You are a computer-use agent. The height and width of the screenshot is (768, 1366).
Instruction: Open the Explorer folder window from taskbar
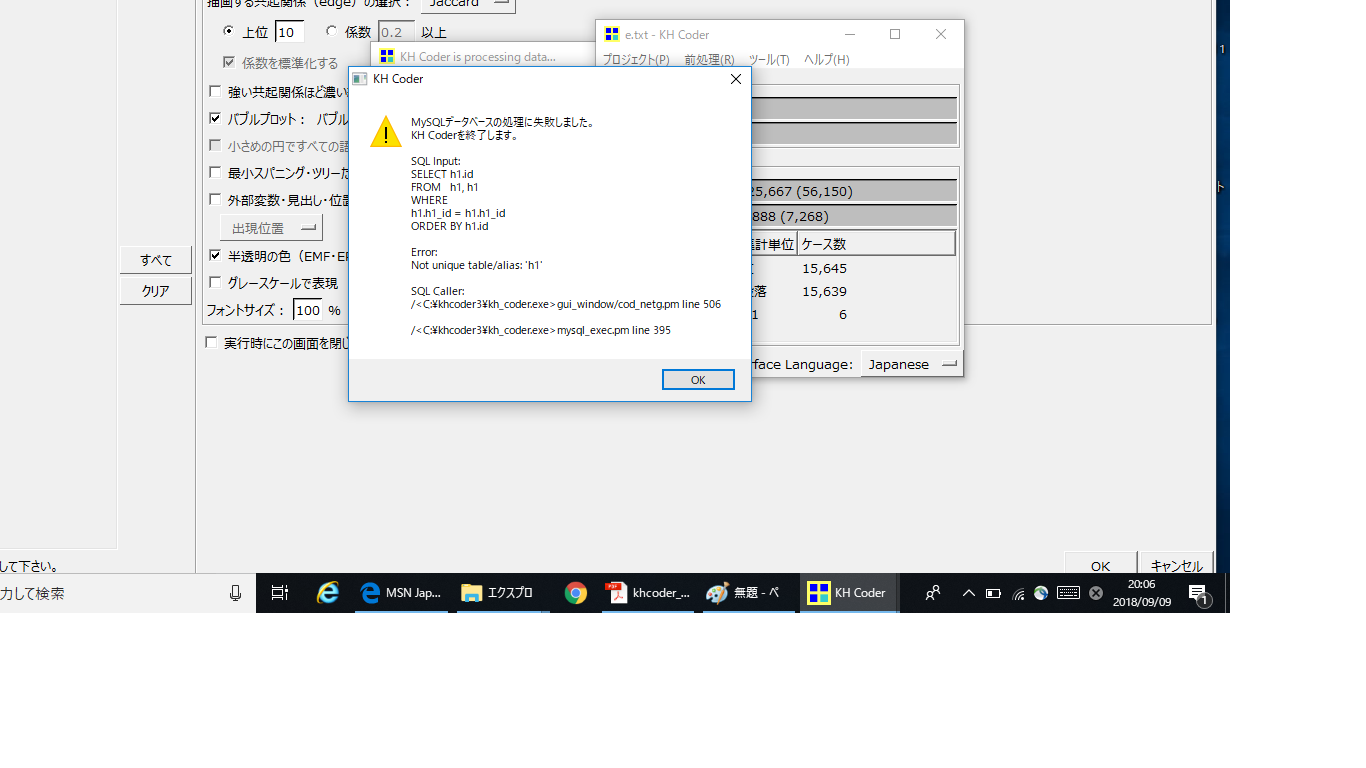[498, 593]
